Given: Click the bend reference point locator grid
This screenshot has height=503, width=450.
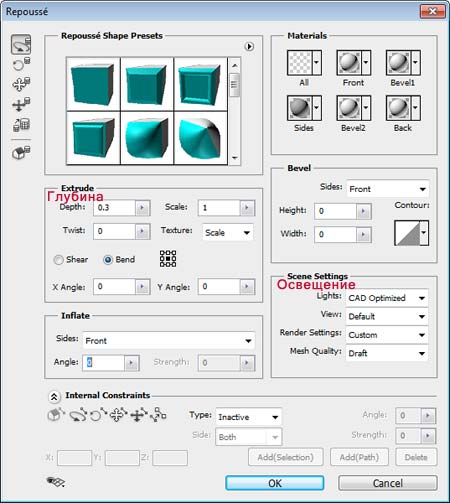Looking at the screenshot, I should tap(168, 259).
